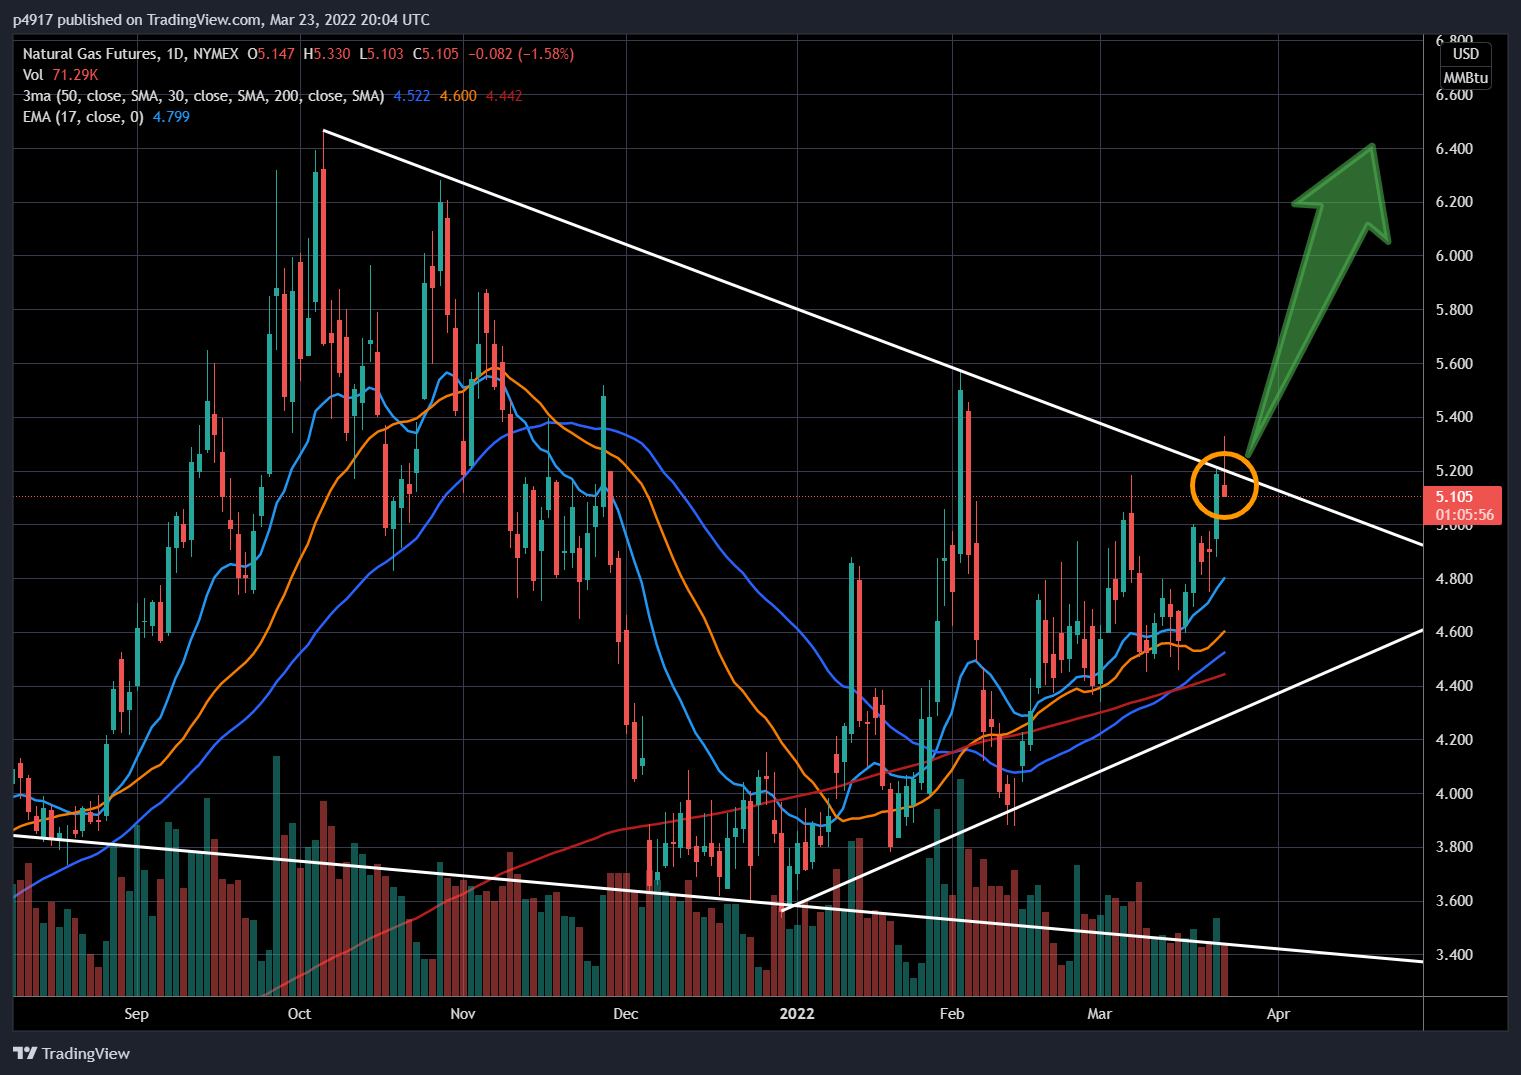Click the low value L5.103
The width and height of the screenshot is (1521, 1075).
tap(381, 54)
